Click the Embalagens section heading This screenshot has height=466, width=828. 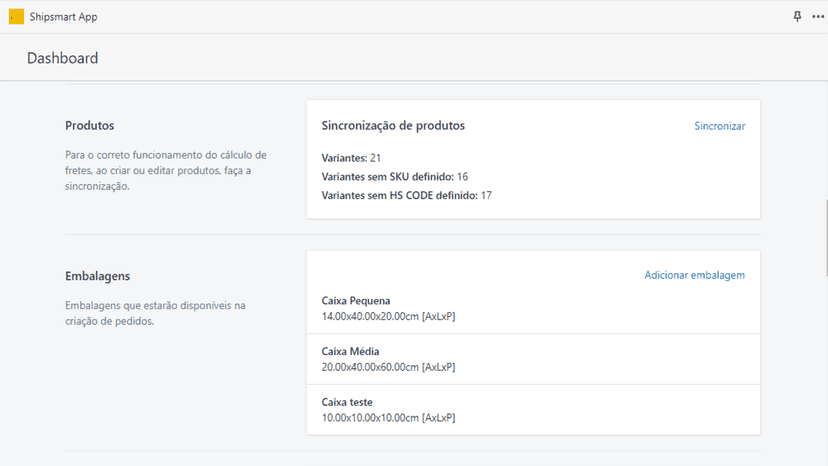click(x=98, y=276)
